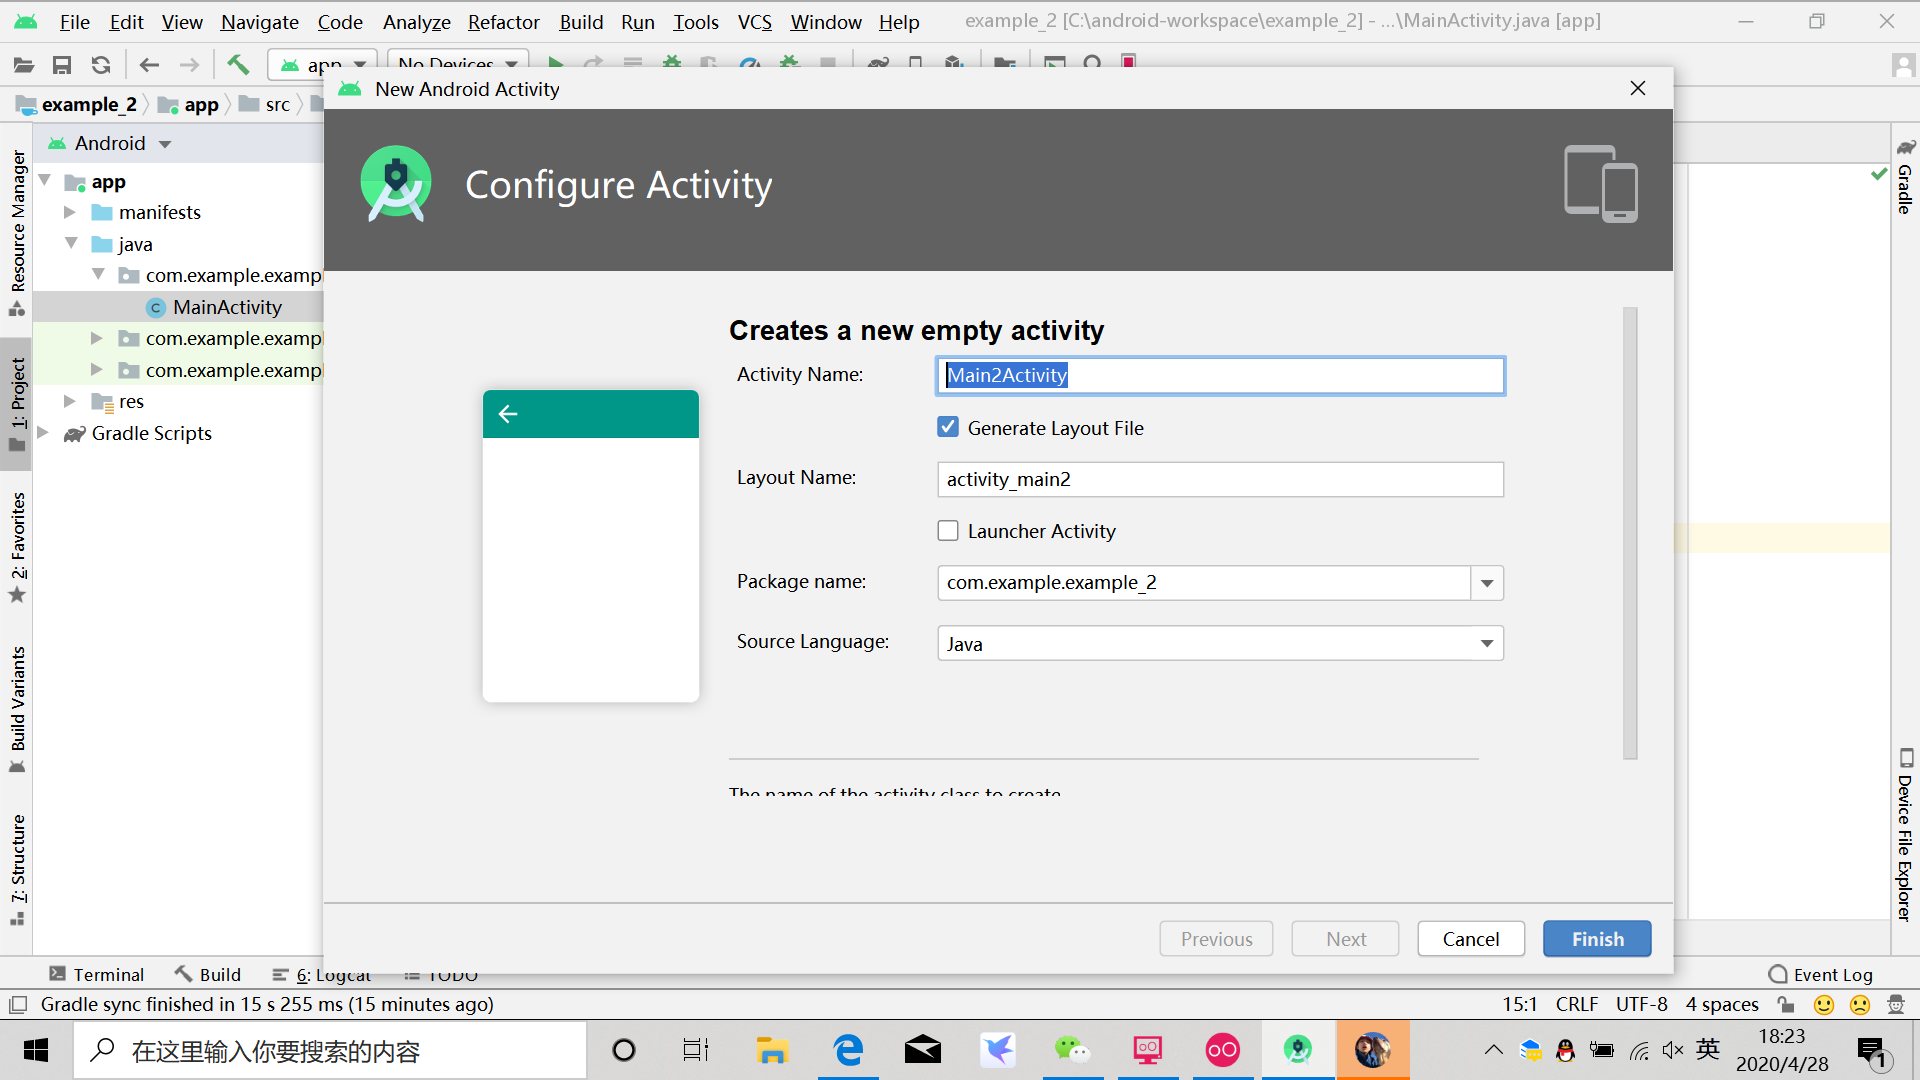The height and width of the screenshot is (1080, 1920).
Task: Select the Activity Name text field
Action: click(x=1219, y=375)
